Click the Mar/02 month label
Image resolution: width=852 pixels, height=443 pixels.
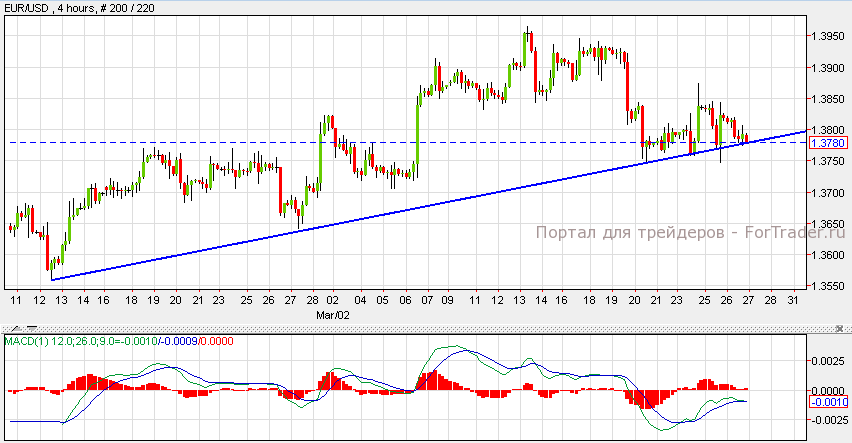tap(335, 313)
